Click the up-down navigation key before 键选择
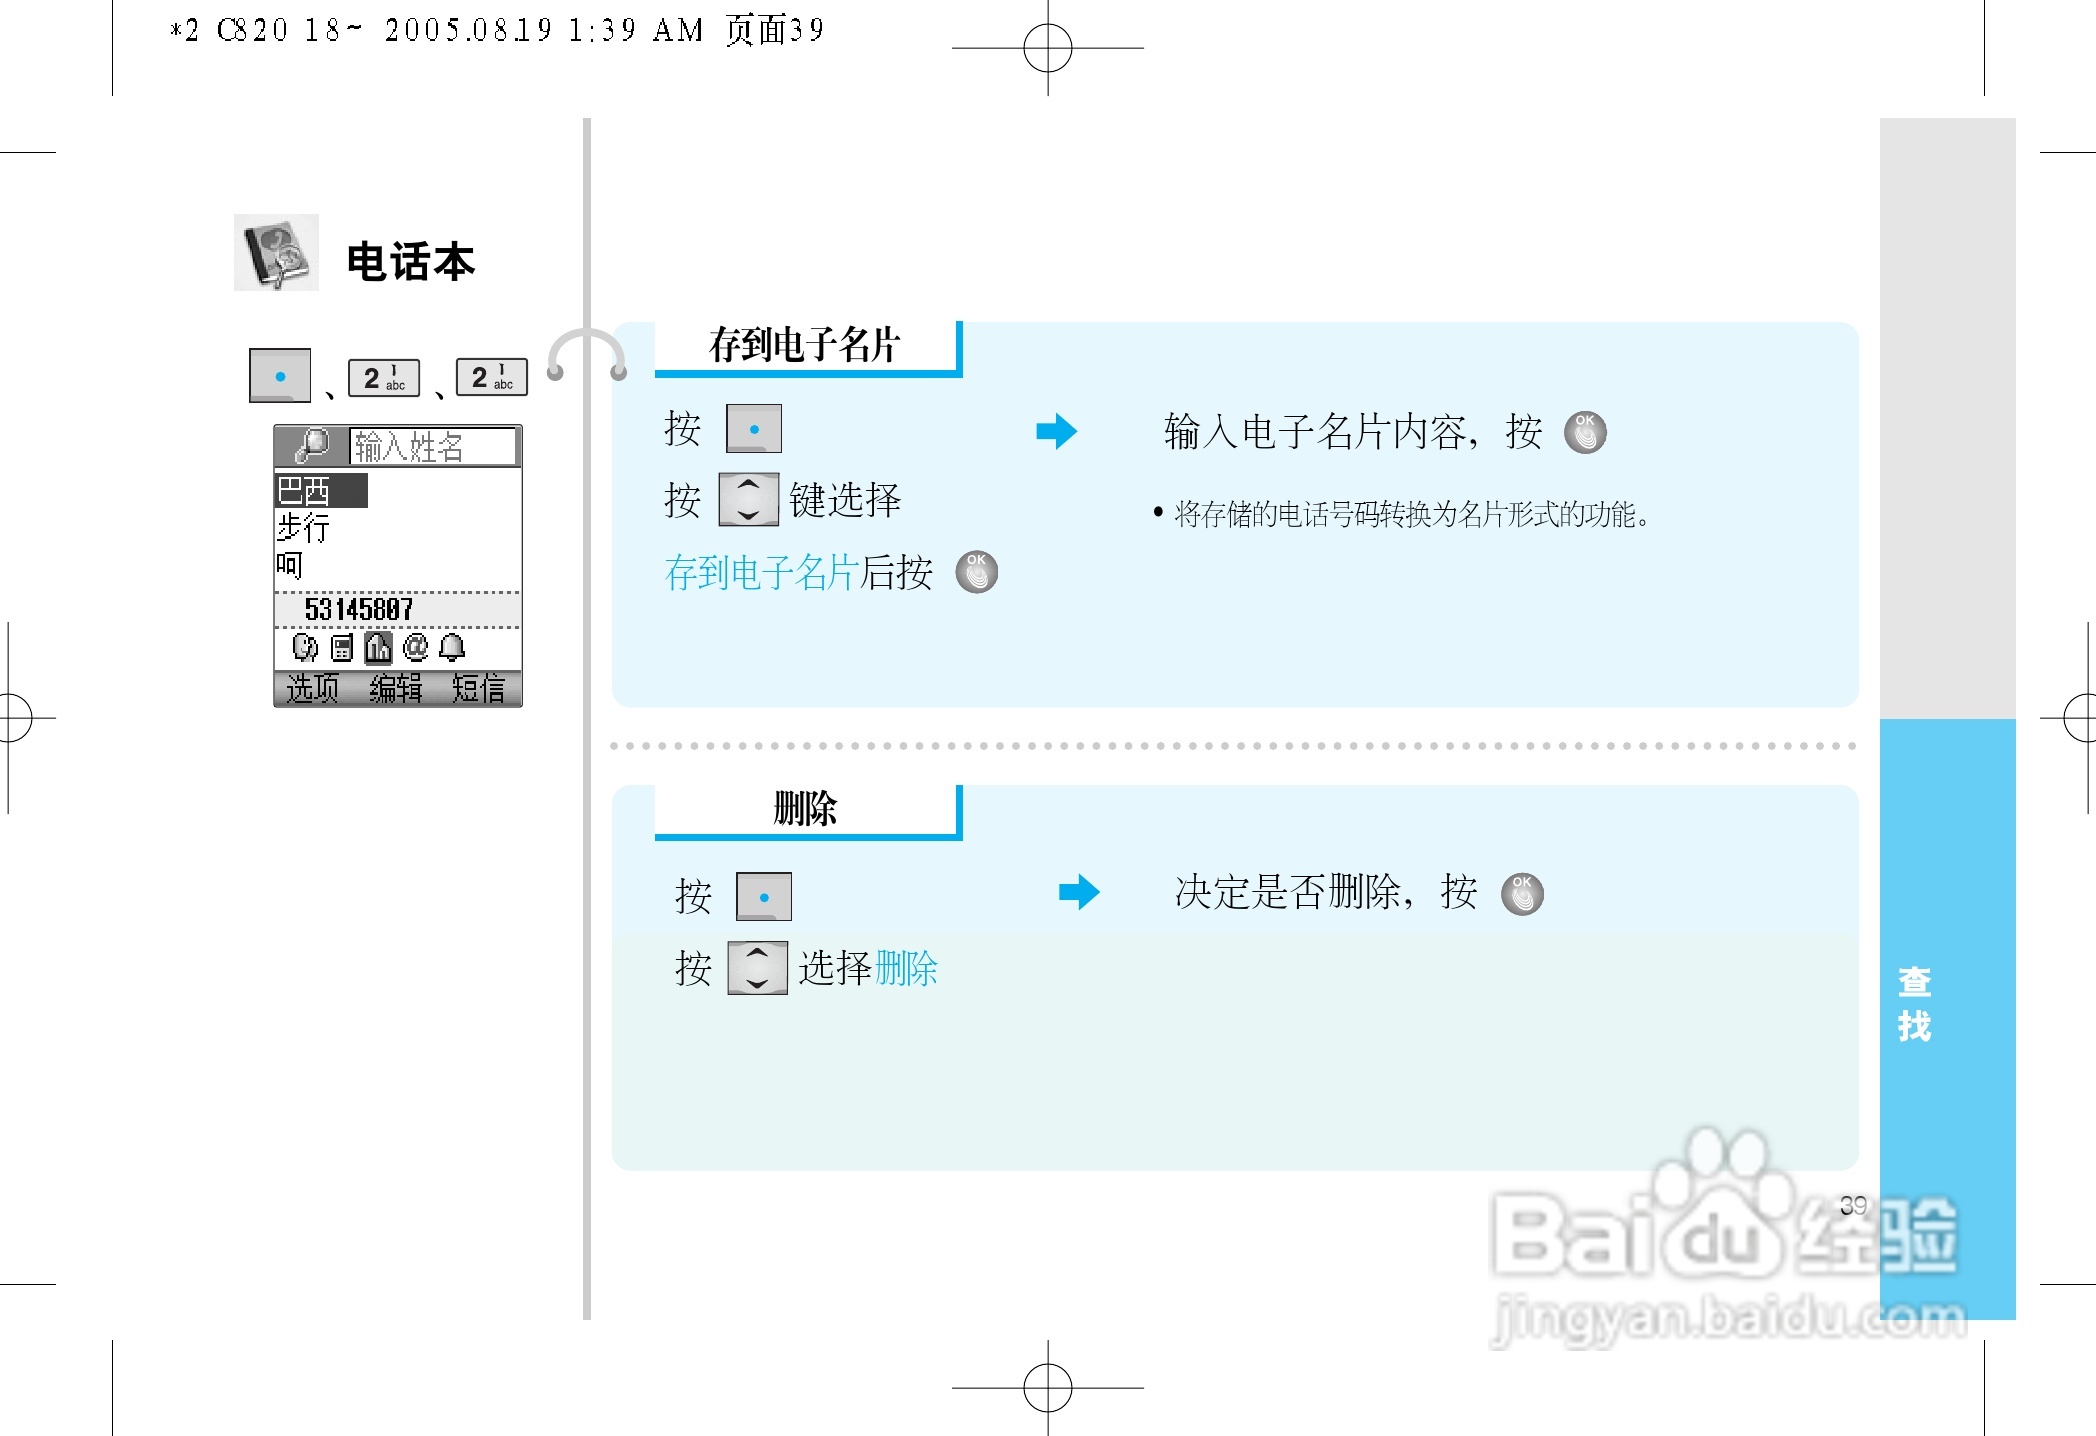2096x1436 pixels. coord(748,499)
